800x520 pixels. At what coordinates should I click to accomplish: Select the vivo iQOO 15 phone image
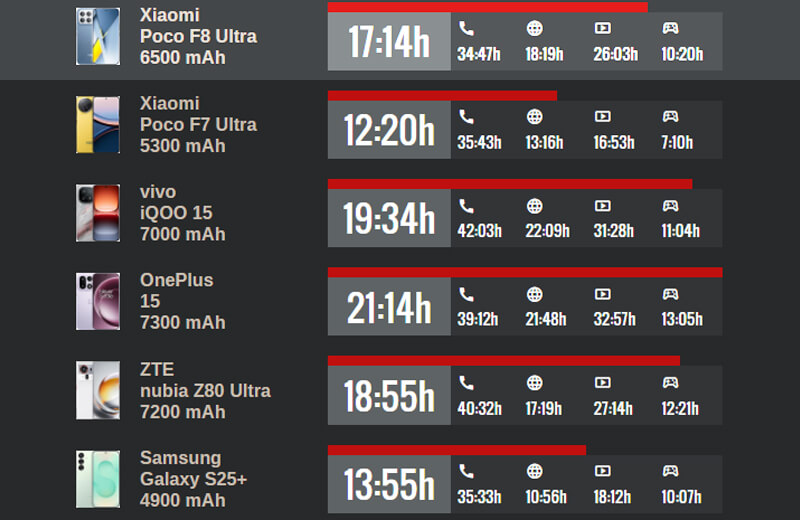coord(98,213)
